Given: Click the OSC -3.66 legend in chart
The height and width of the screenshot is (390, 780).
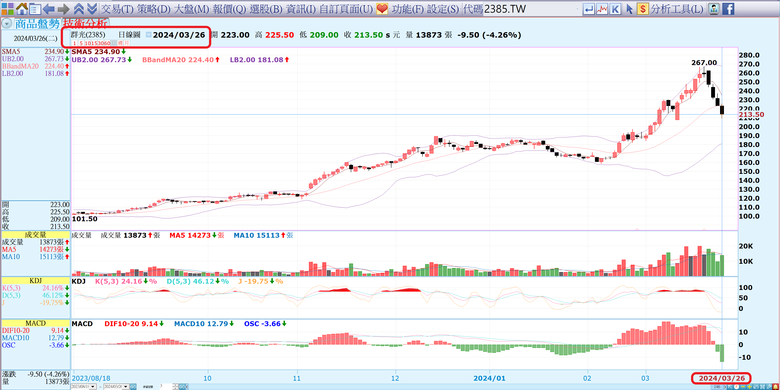Looking at the screenshot, I should [x=265, y=324].
